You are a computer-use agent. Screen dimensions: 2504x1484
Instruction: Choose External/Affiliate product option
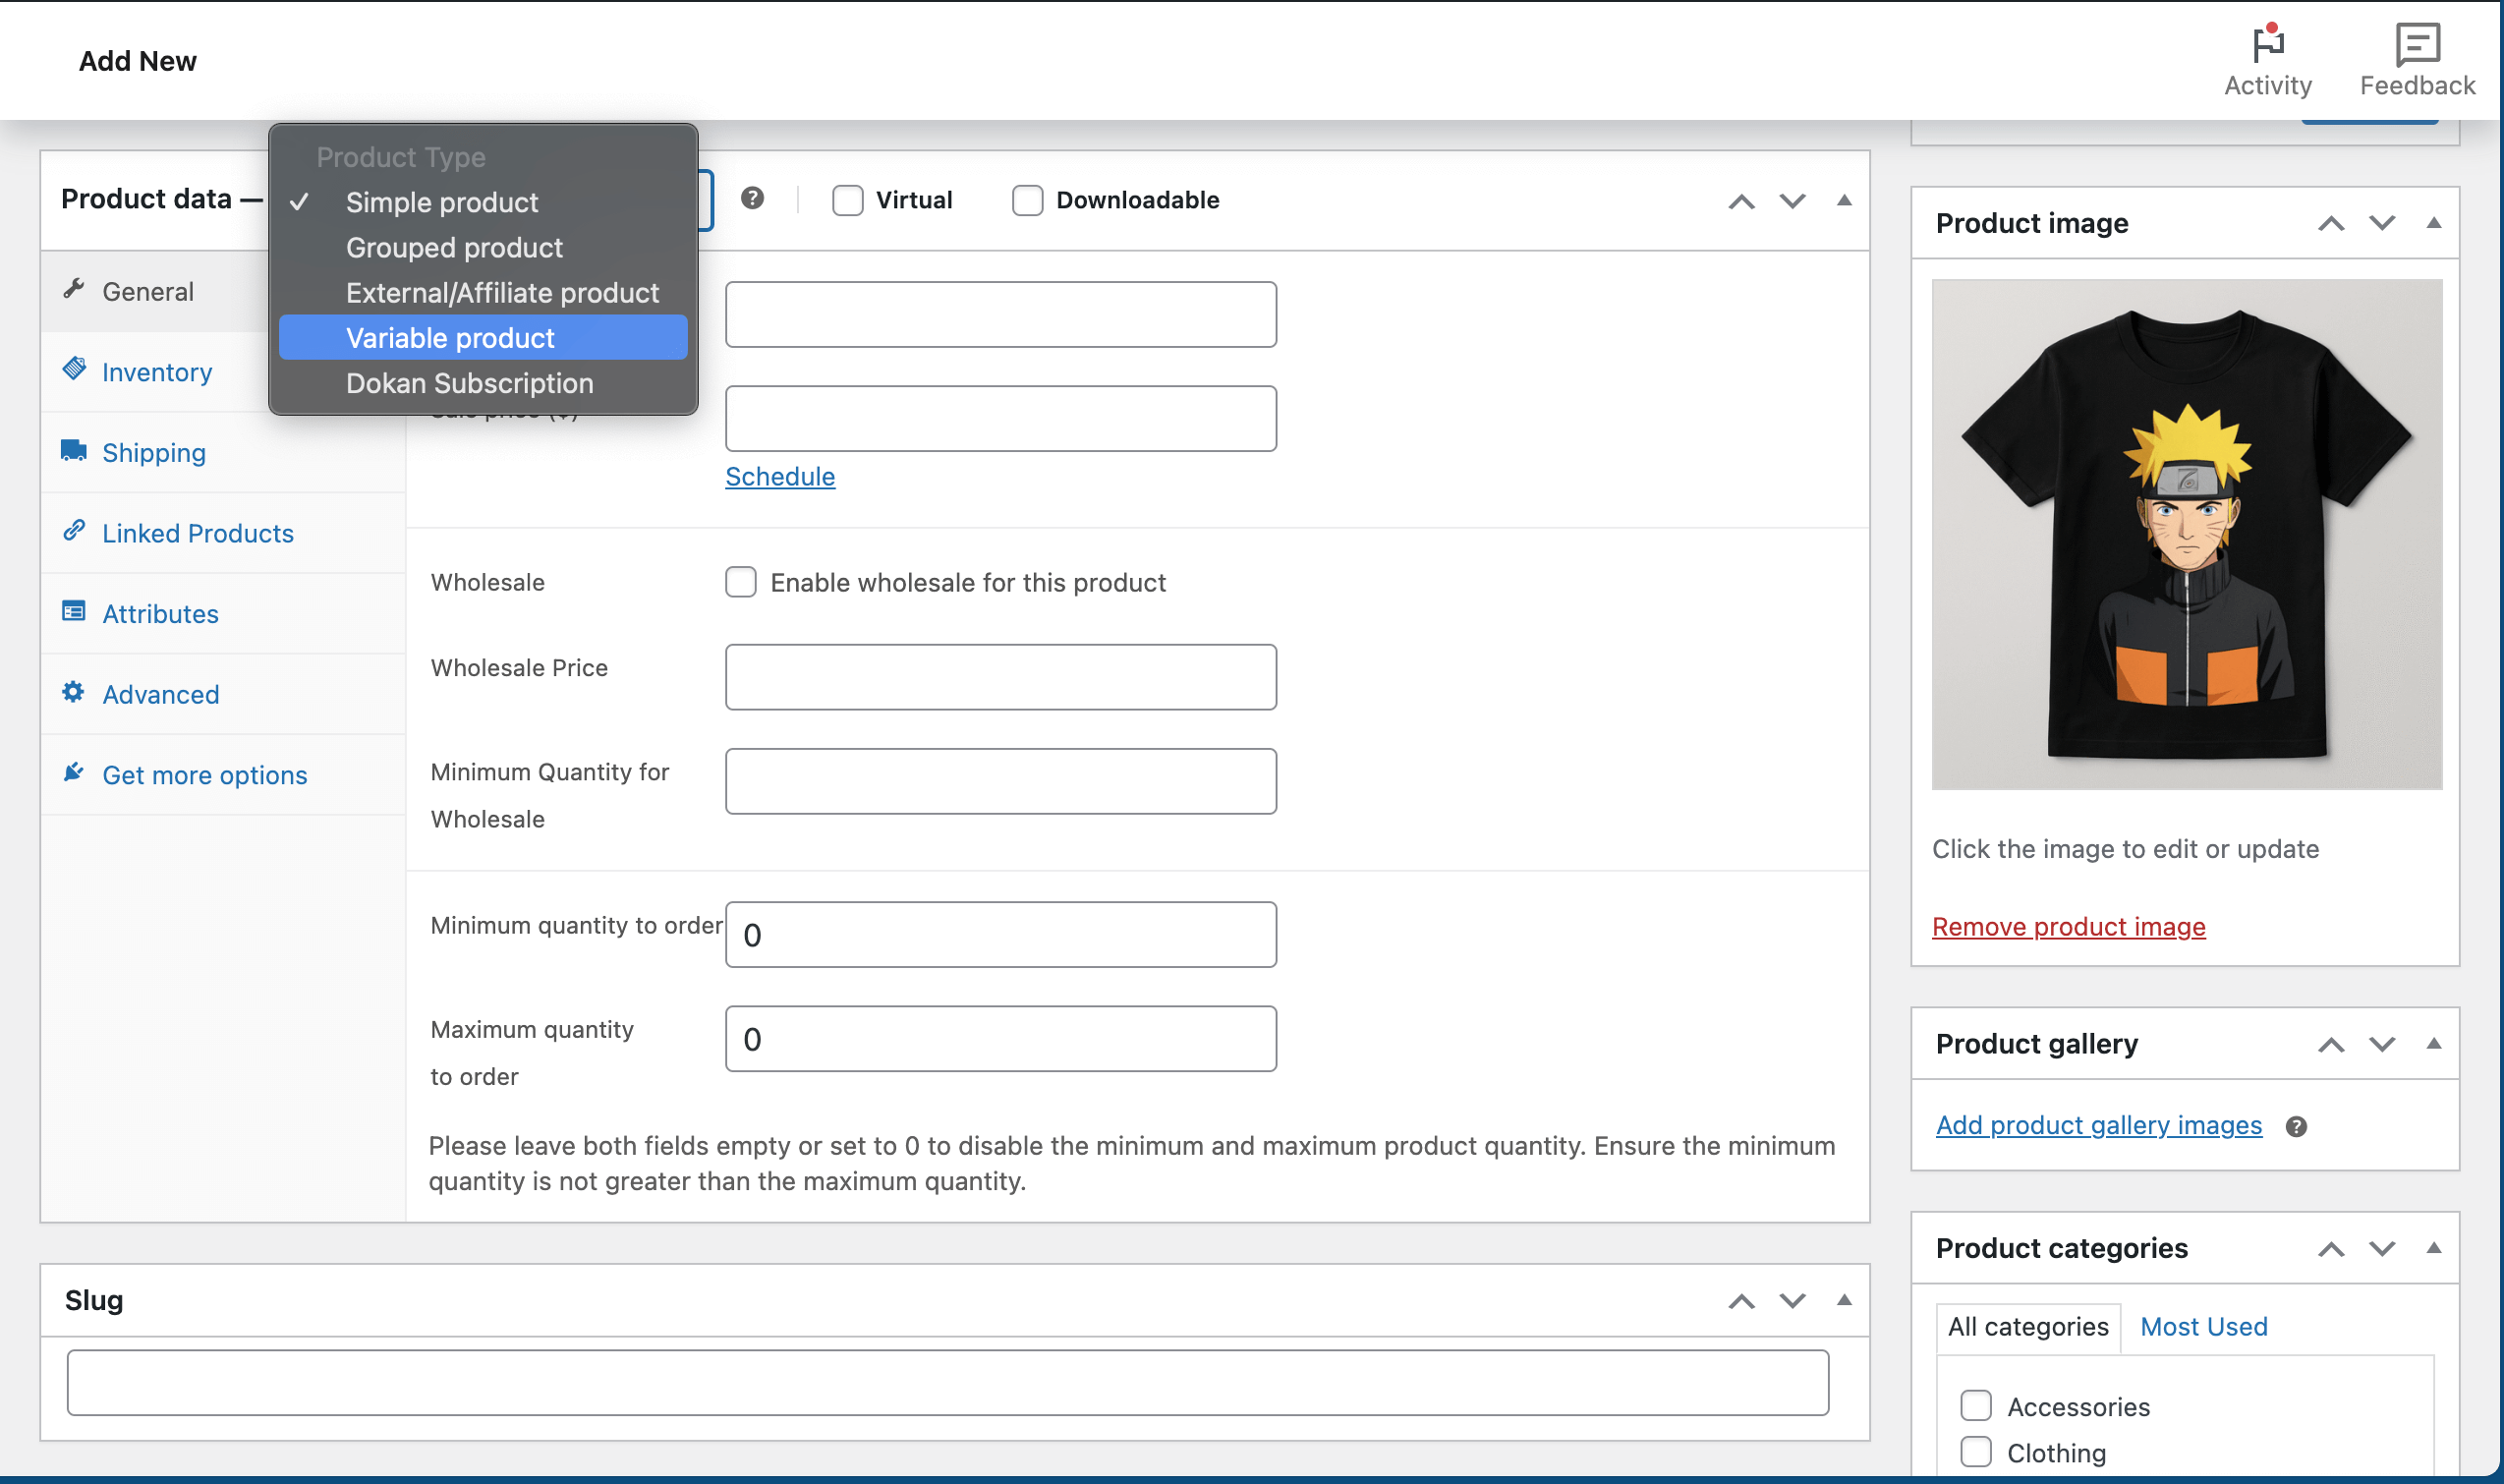pyautogui.click(x=483, y=292)
